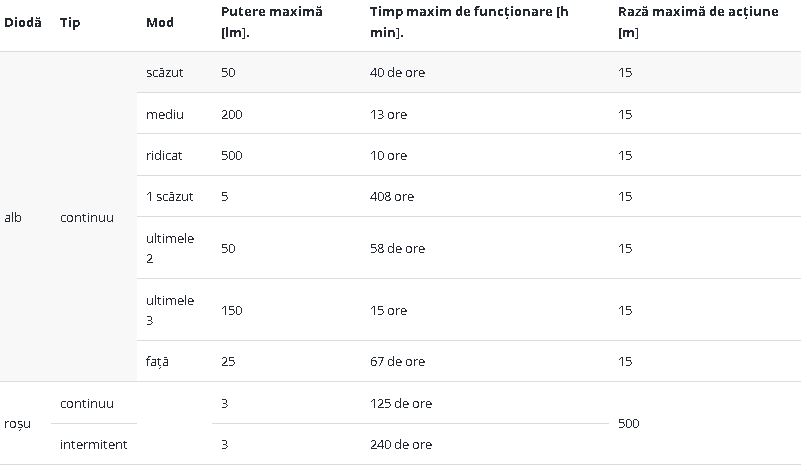Click the "ultimele 2" mode cell
Image resolution: width=807 pixels, height=471 pixels.
[x=170, y=248]
